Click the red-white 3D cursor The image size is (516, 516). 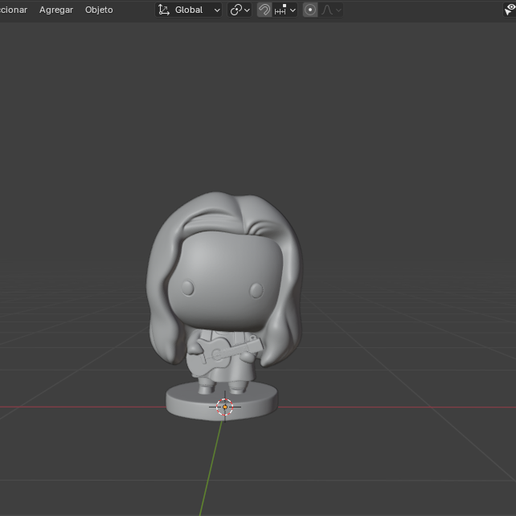click(x=225, y=407)
